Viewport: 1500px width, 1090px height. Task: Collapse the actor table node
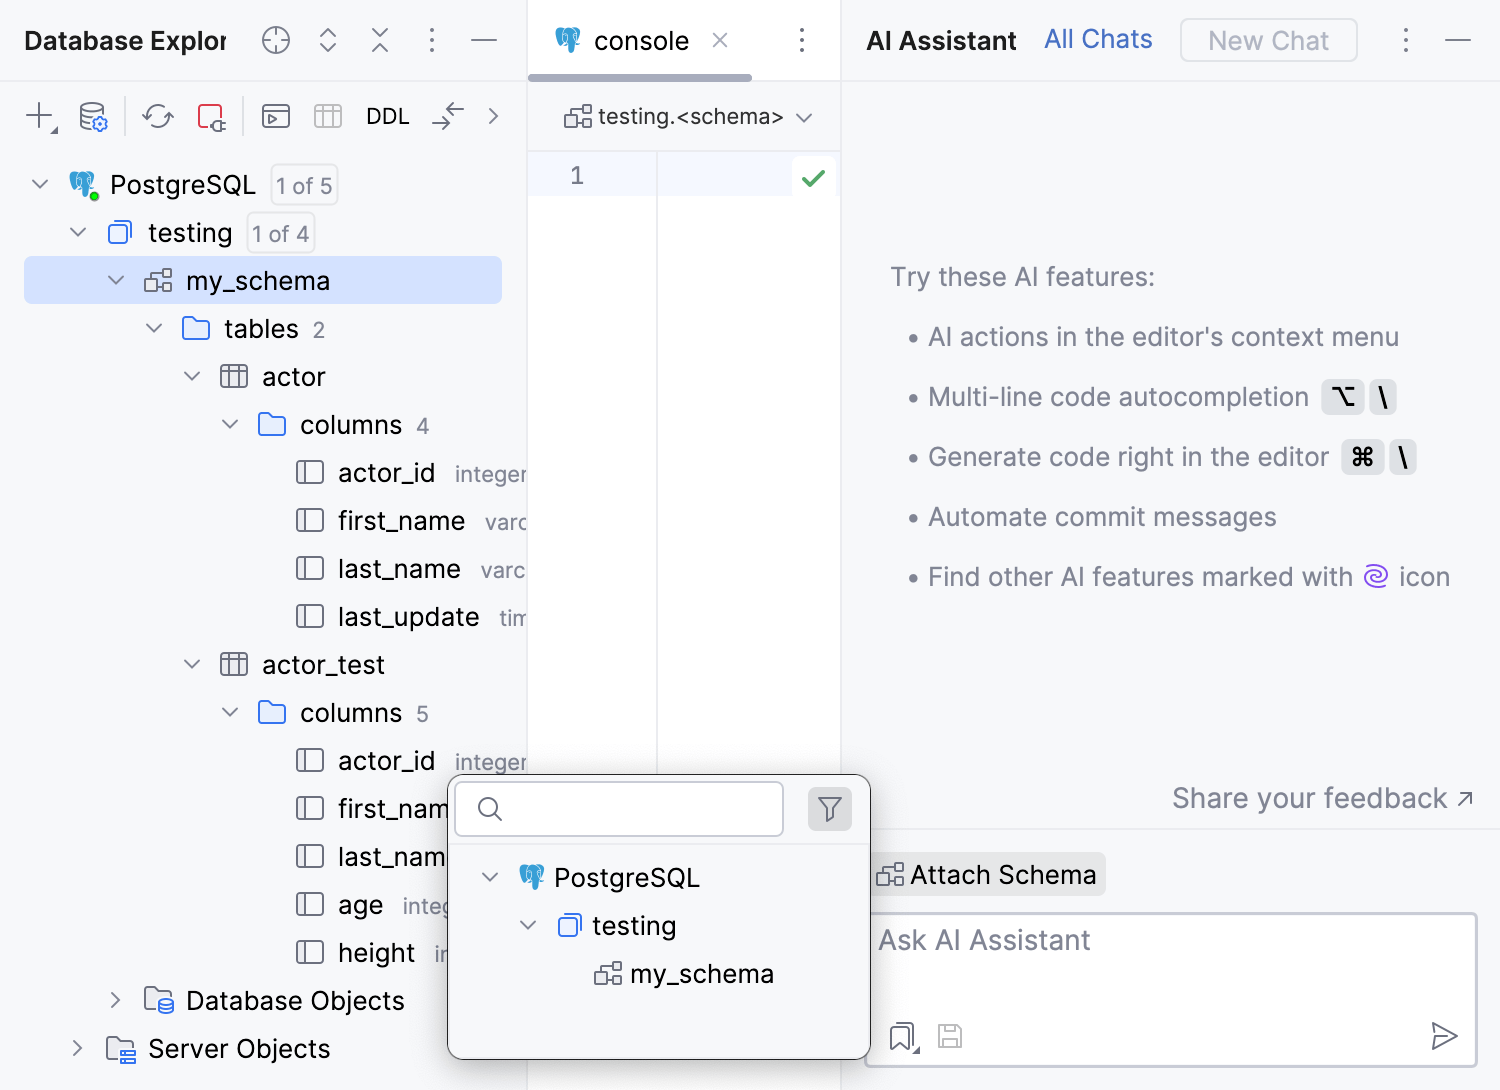(x=192, y=376)
